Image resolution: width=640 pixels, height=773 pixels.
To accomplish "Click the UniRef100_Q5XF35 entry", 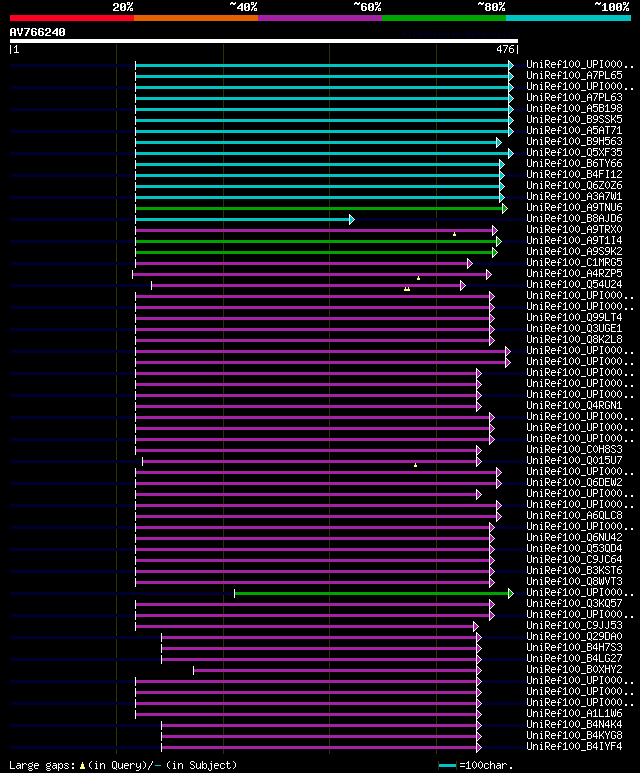I will (x=574, y=152).
